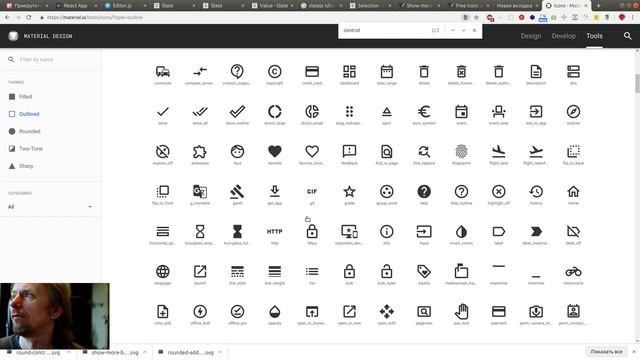The image size is (640, 360).
Task: Choose the Rounded theme
Action: pyautogui.click(x=24, y=131)
